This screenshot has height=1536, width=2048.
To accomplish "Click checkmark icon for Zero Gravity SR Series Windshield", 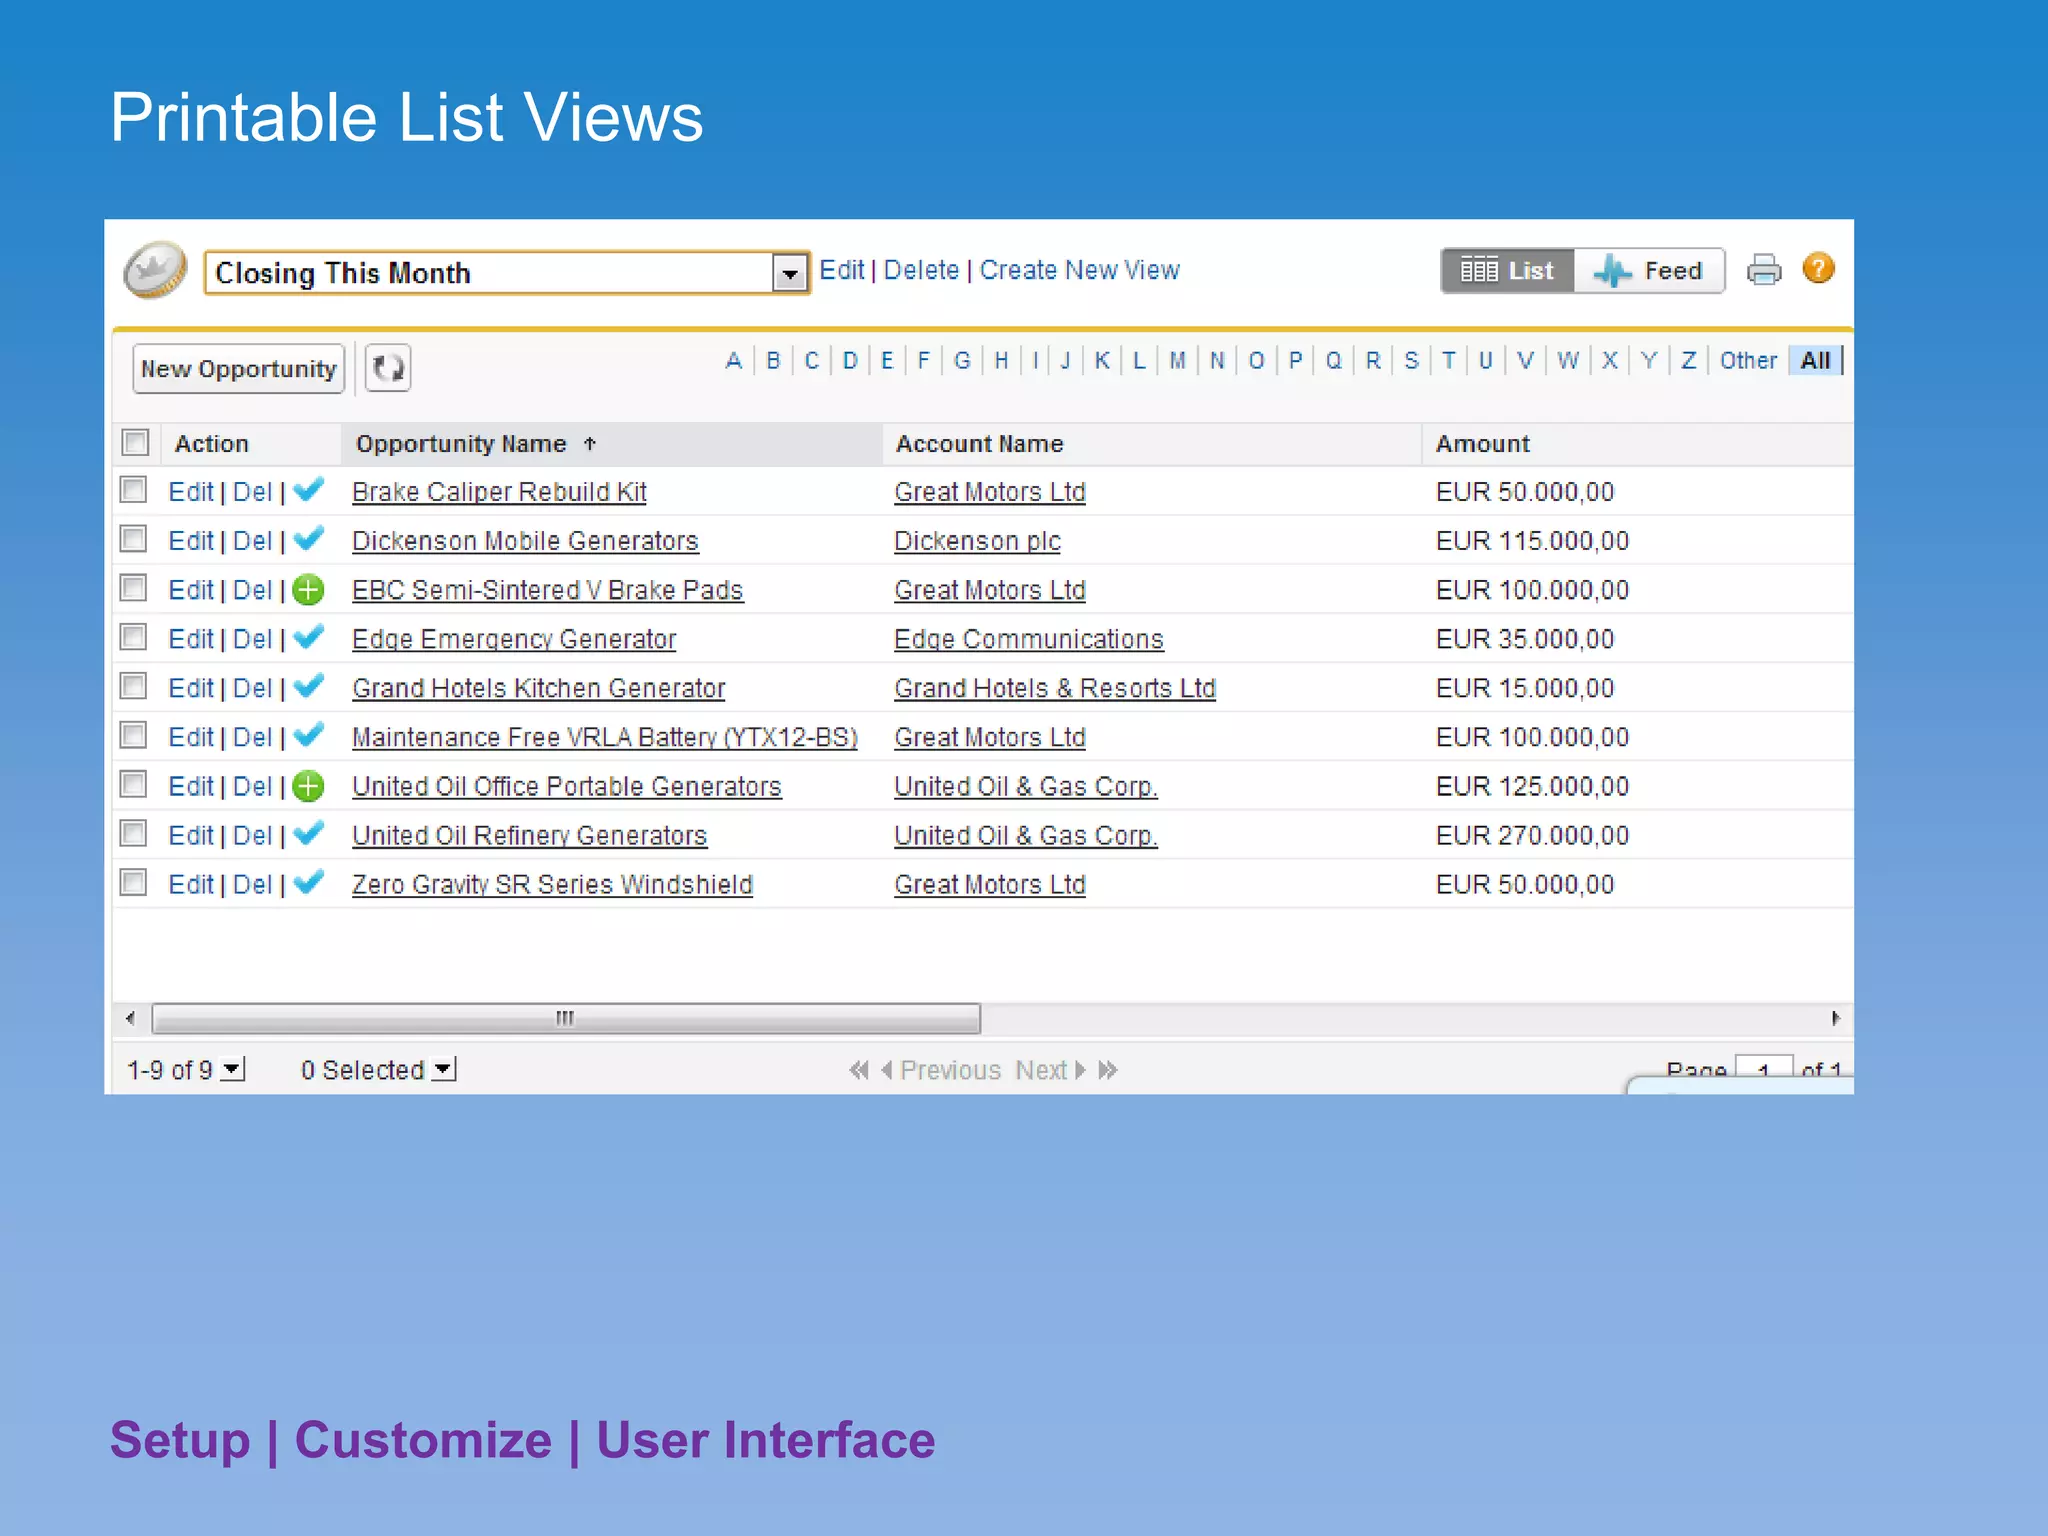I will click(309, 882).
